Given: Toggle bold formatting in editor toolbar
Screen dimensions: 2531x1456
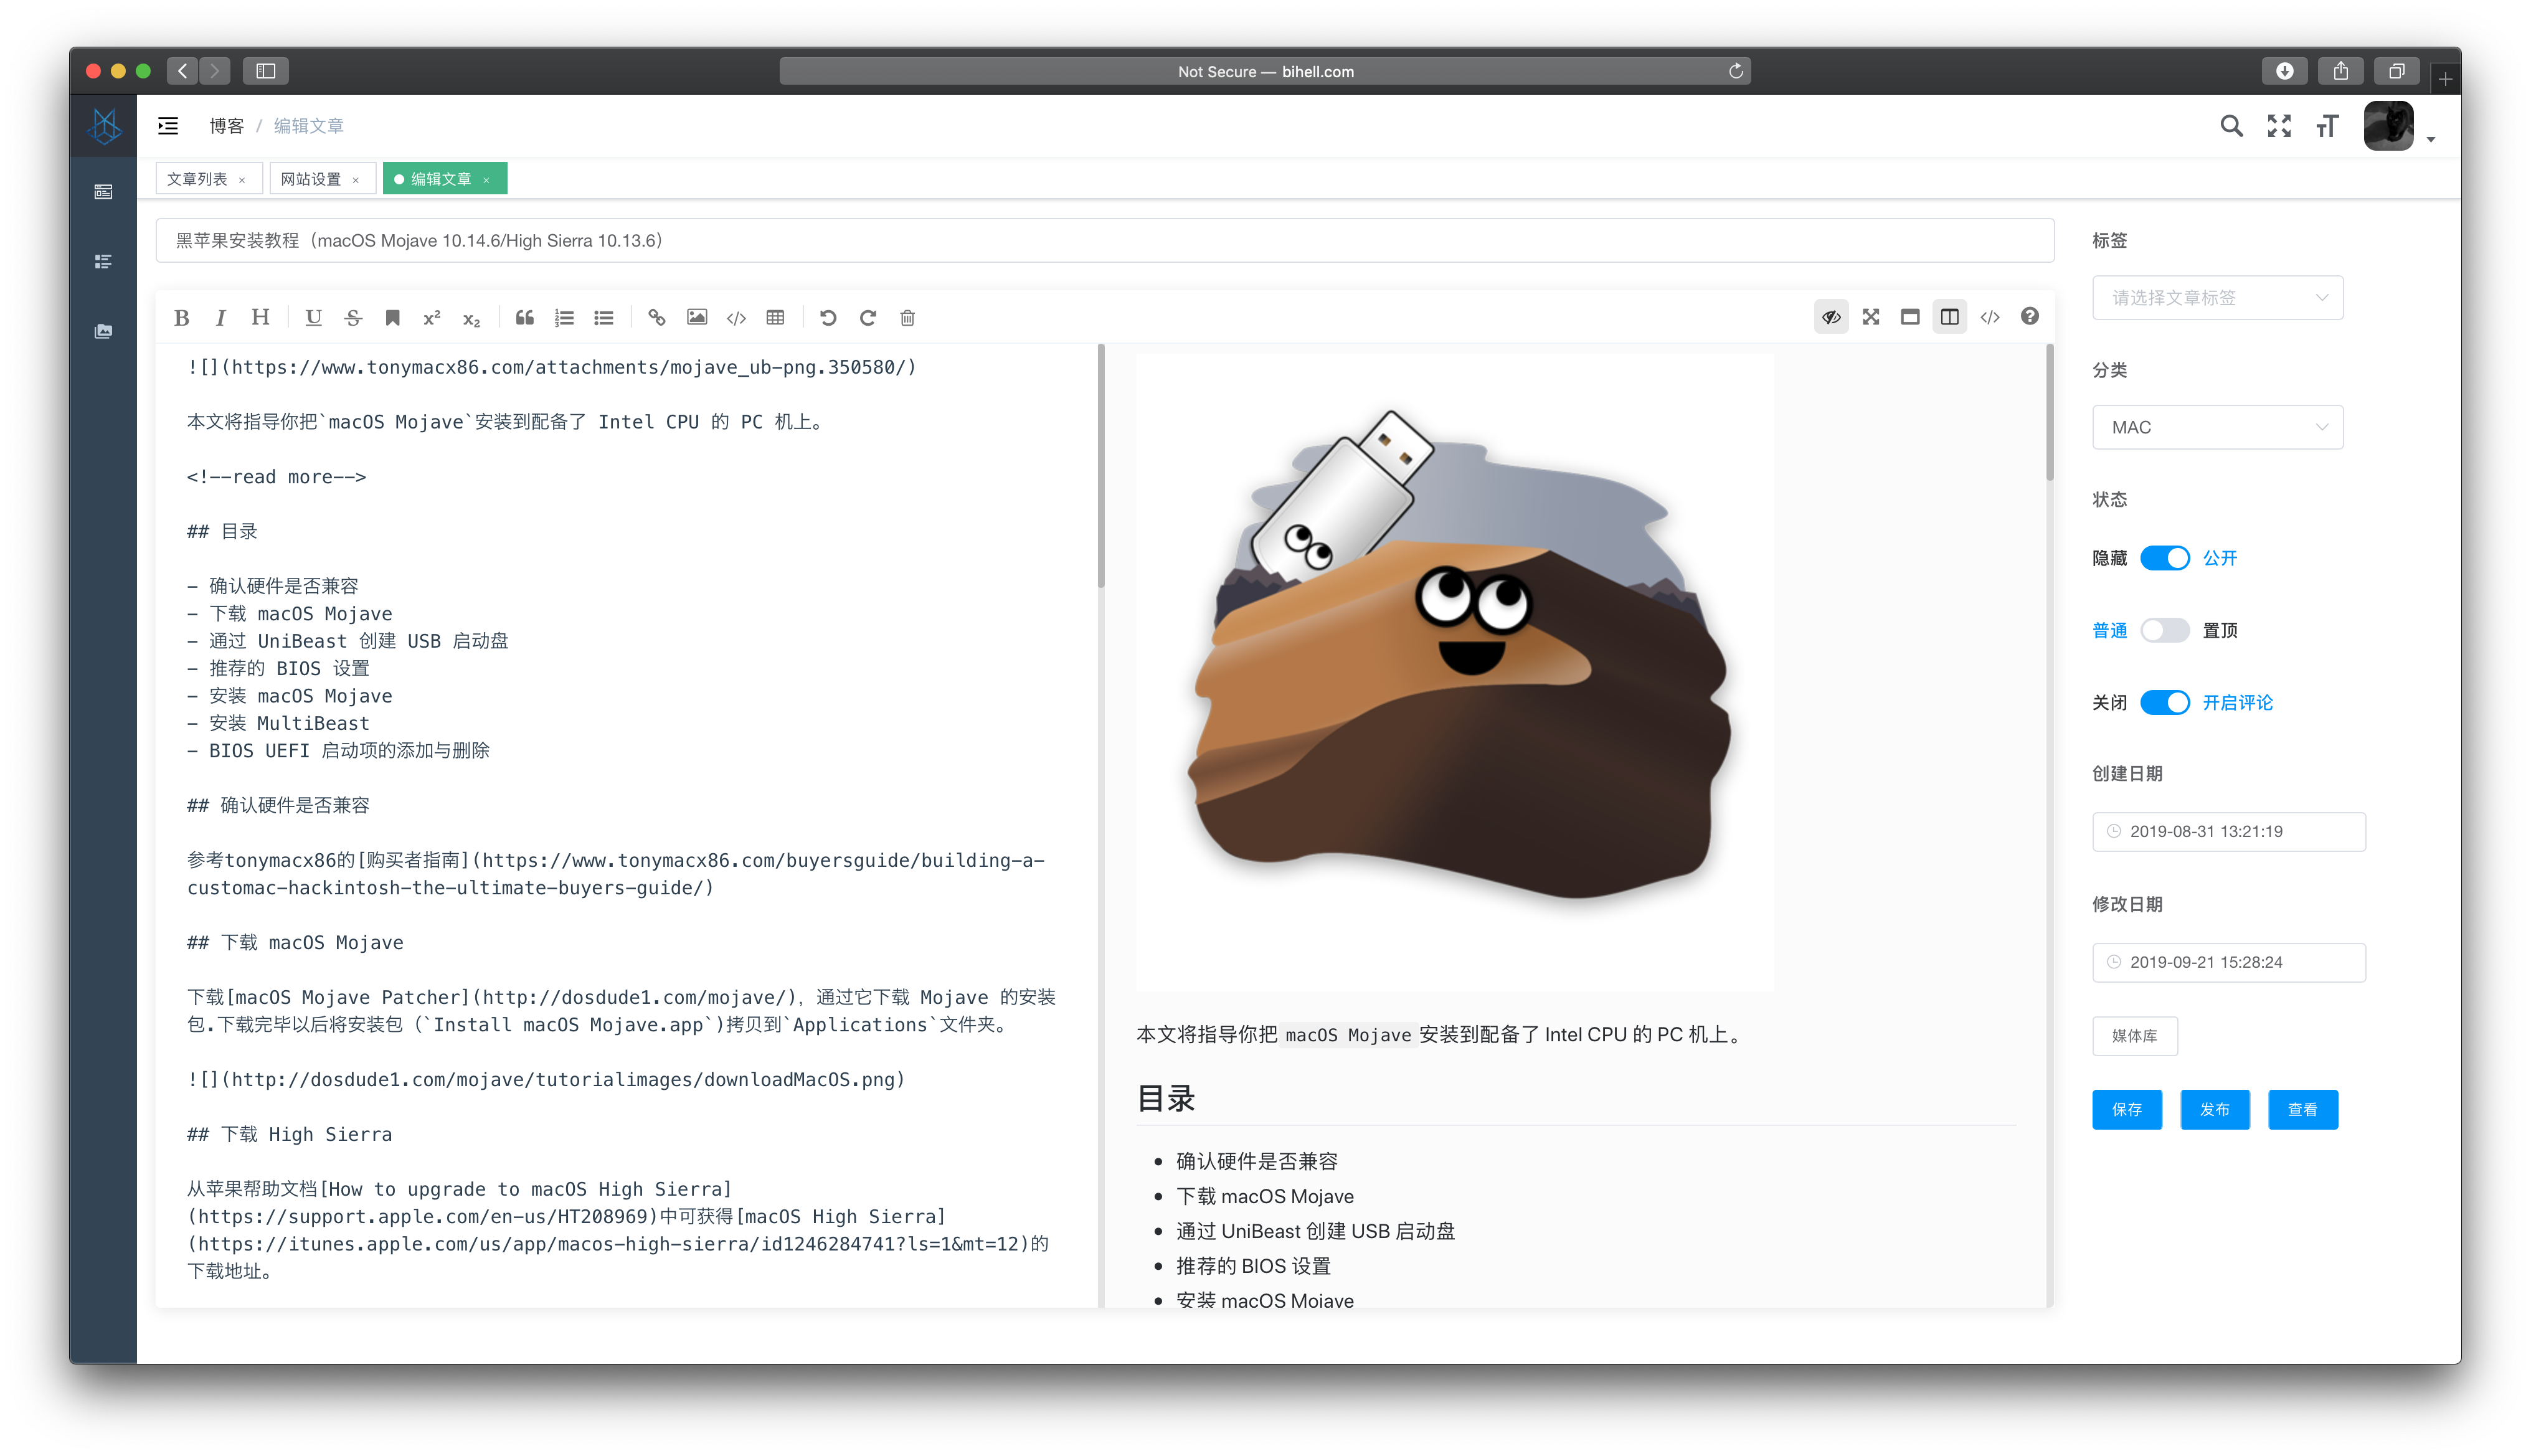Looking at the screenshot, I should (181, 318).
